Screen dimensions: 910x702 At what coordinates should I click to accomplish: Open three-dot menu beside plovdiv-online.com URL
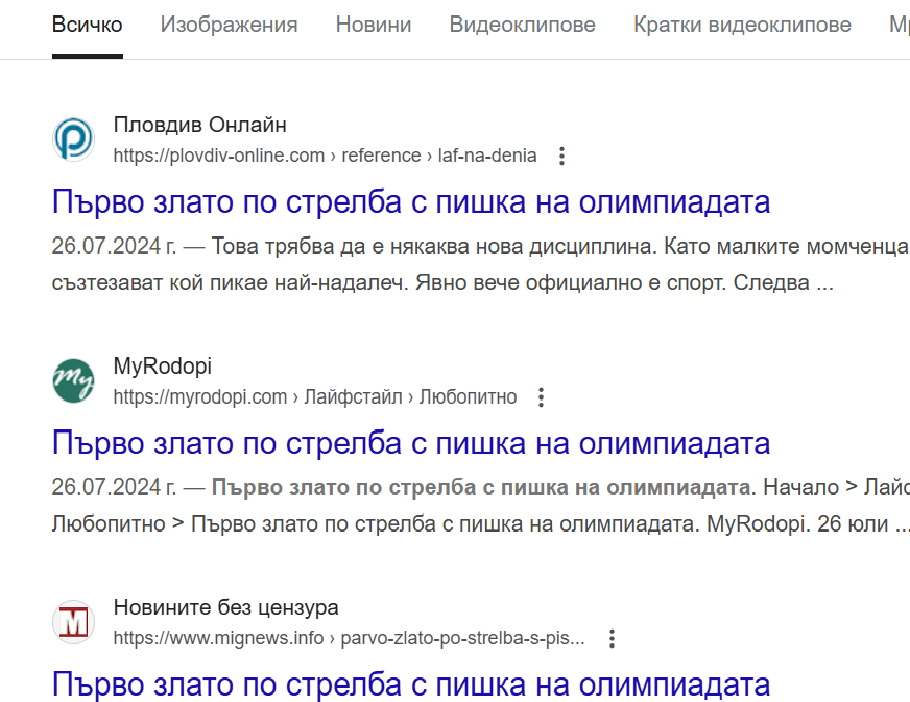562,156
